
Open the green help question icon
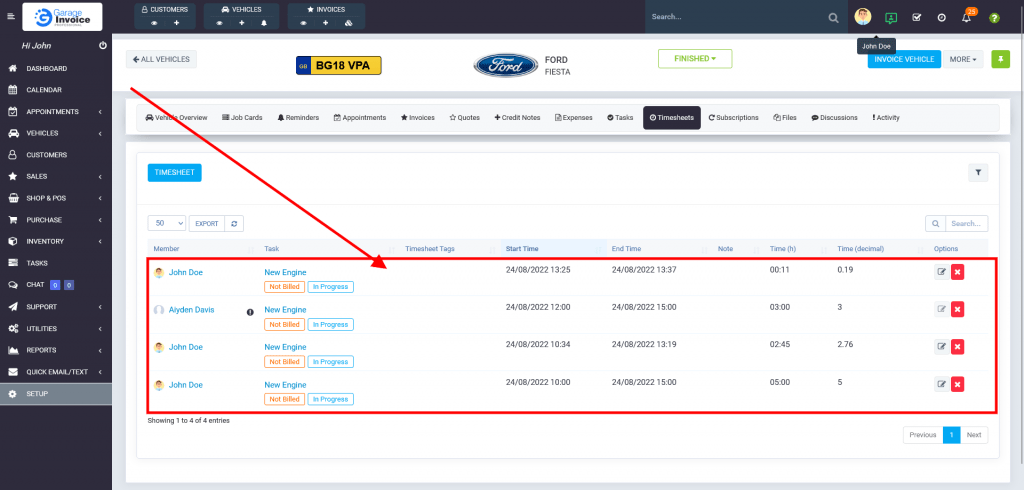[994, 18]
